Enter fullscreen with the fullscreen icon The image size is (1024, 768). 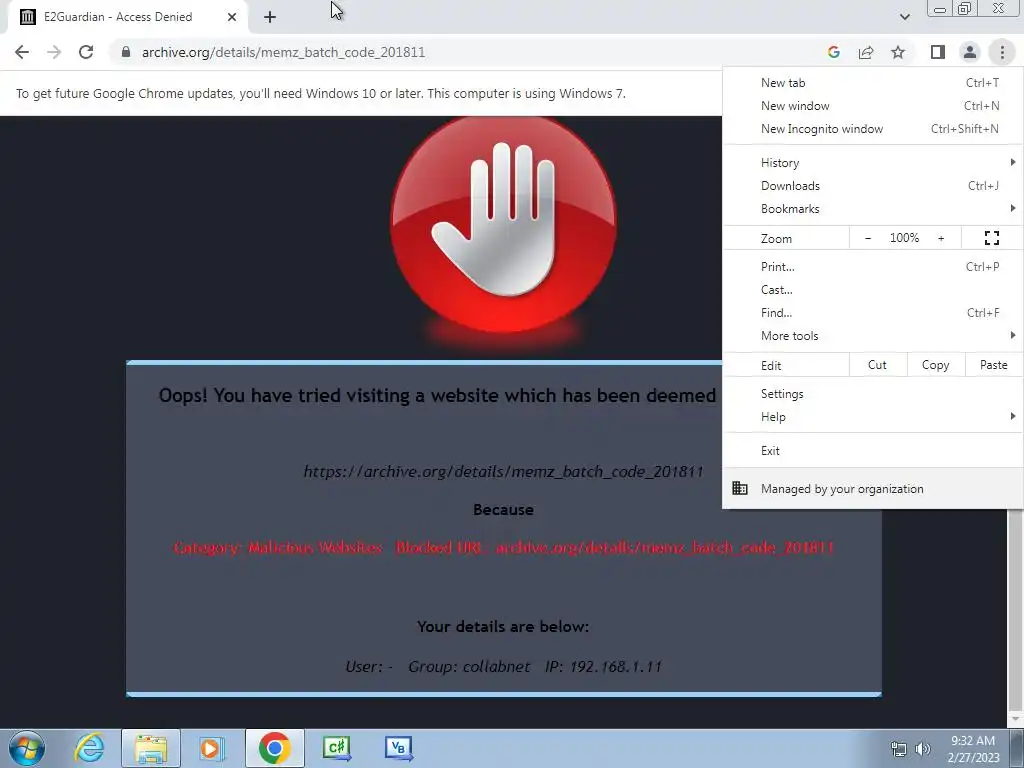(x=991, y=238)
